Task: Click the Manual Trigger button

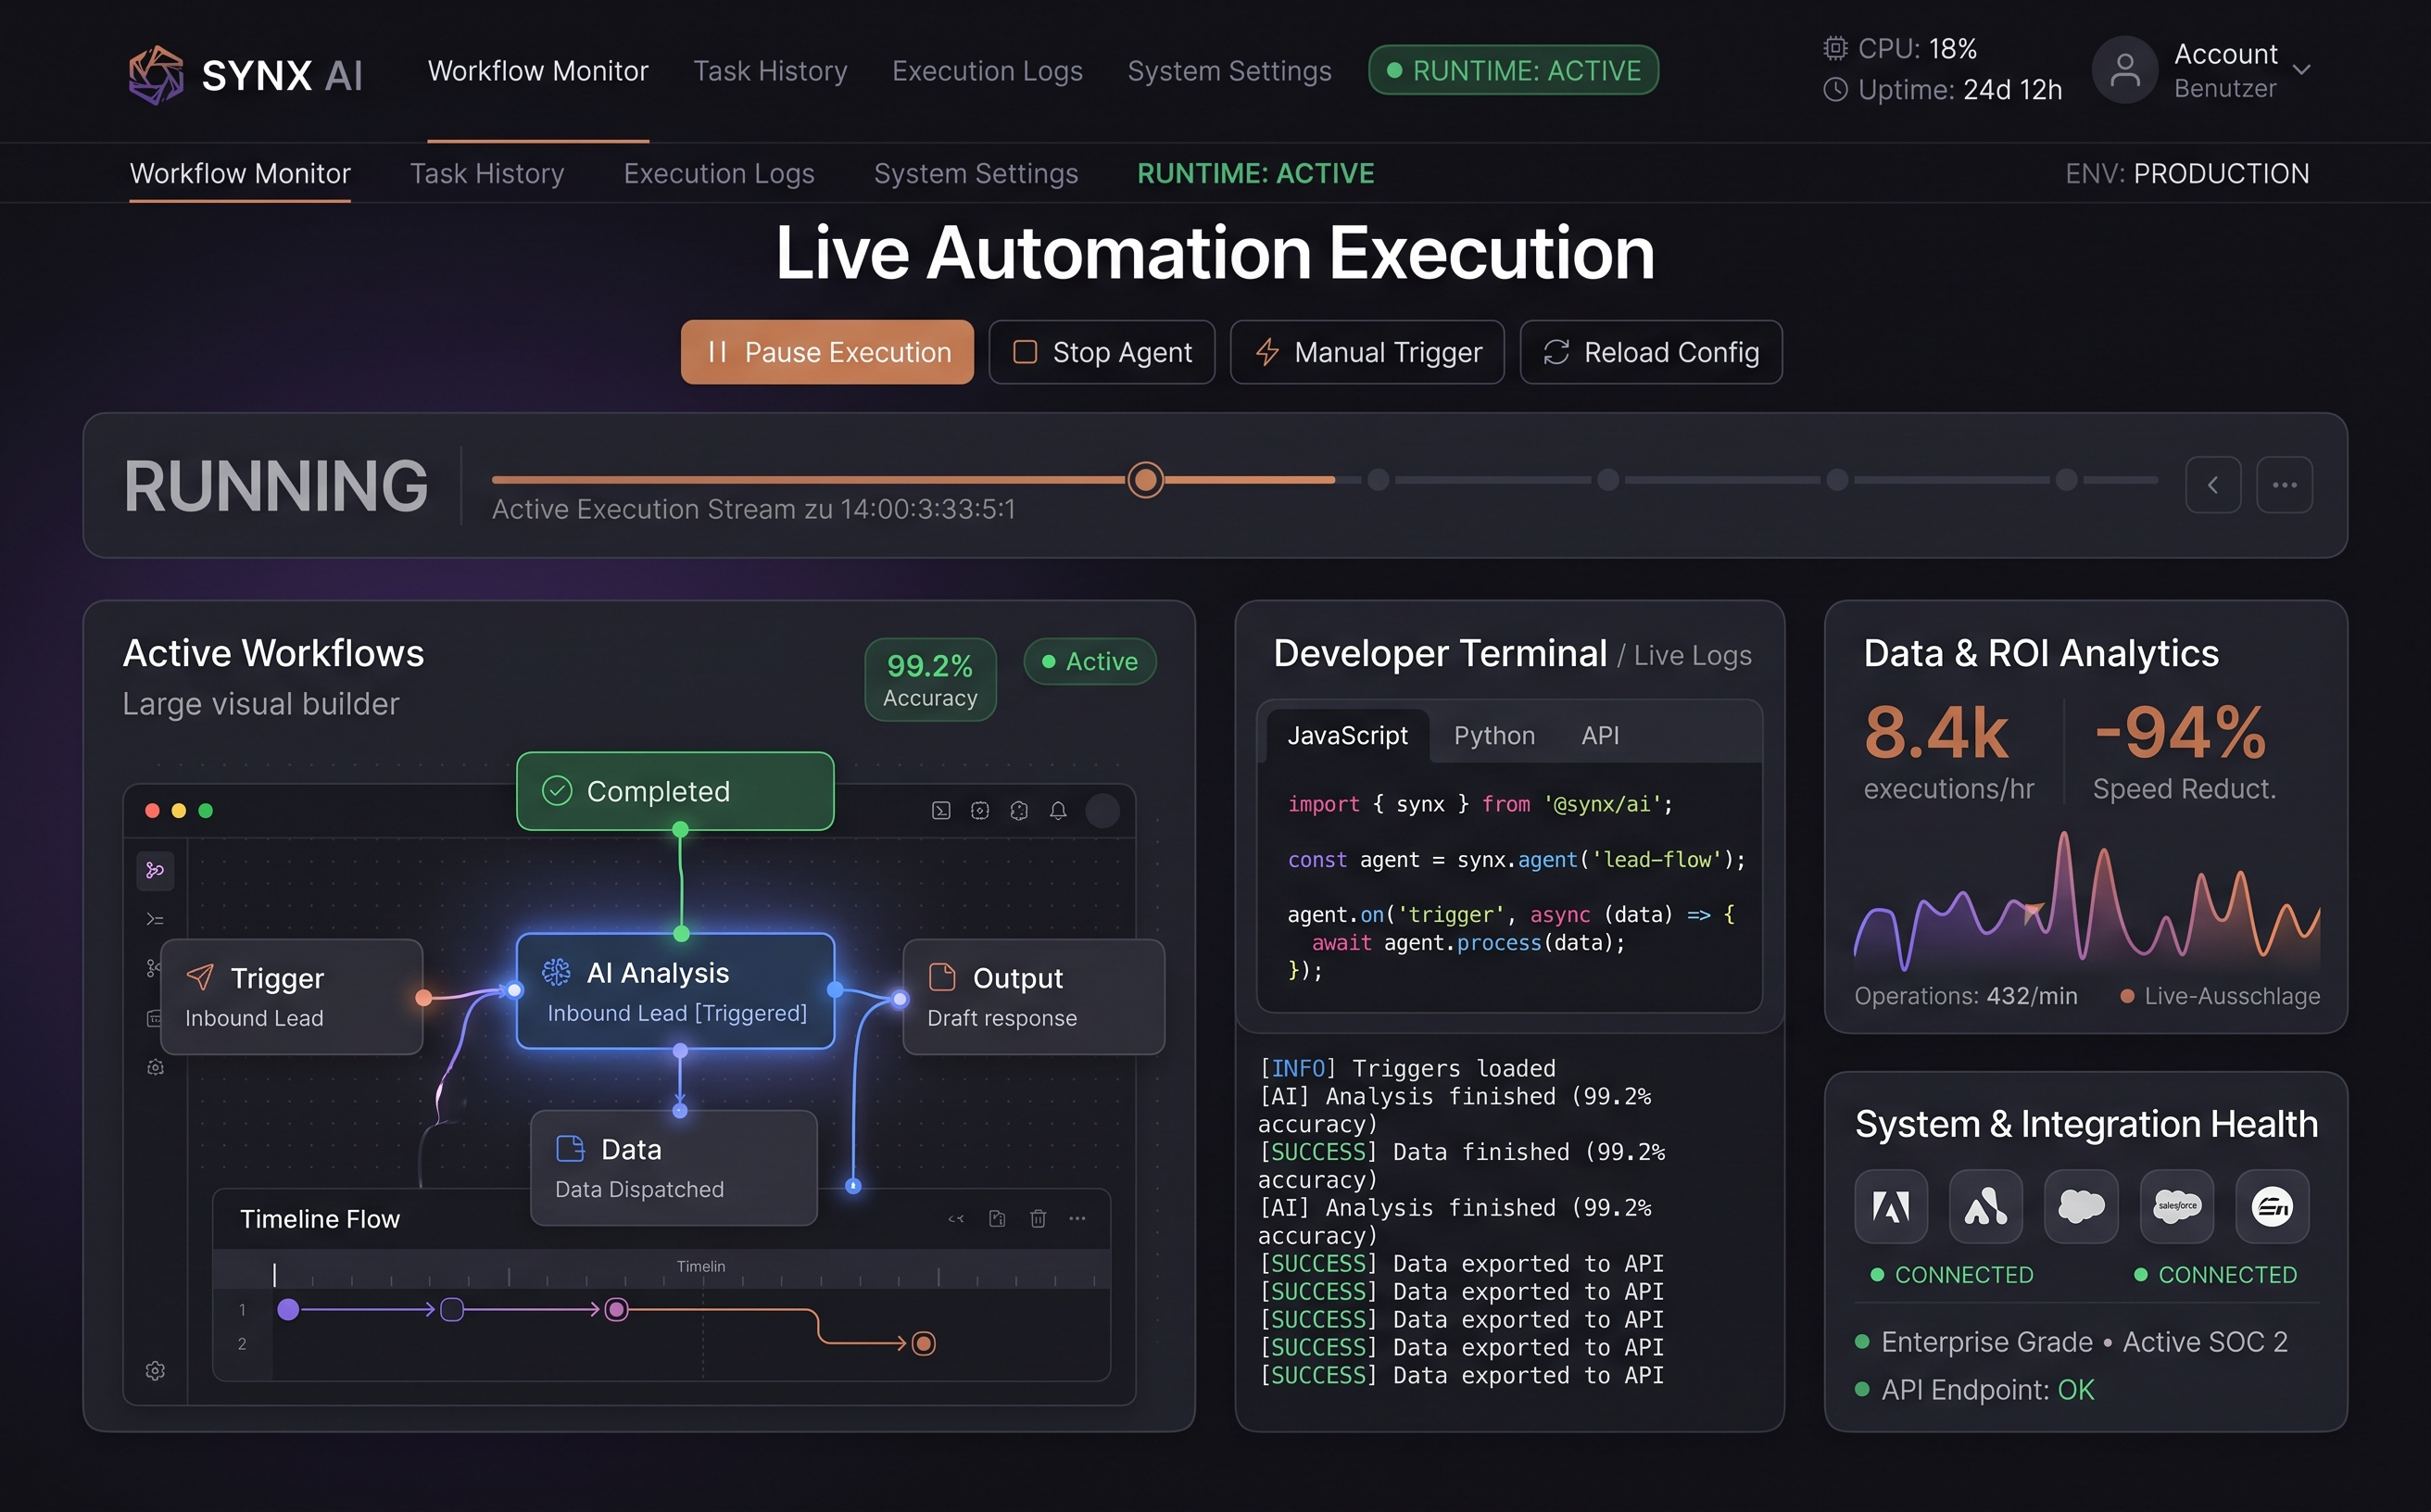Action: point(1367,352)
